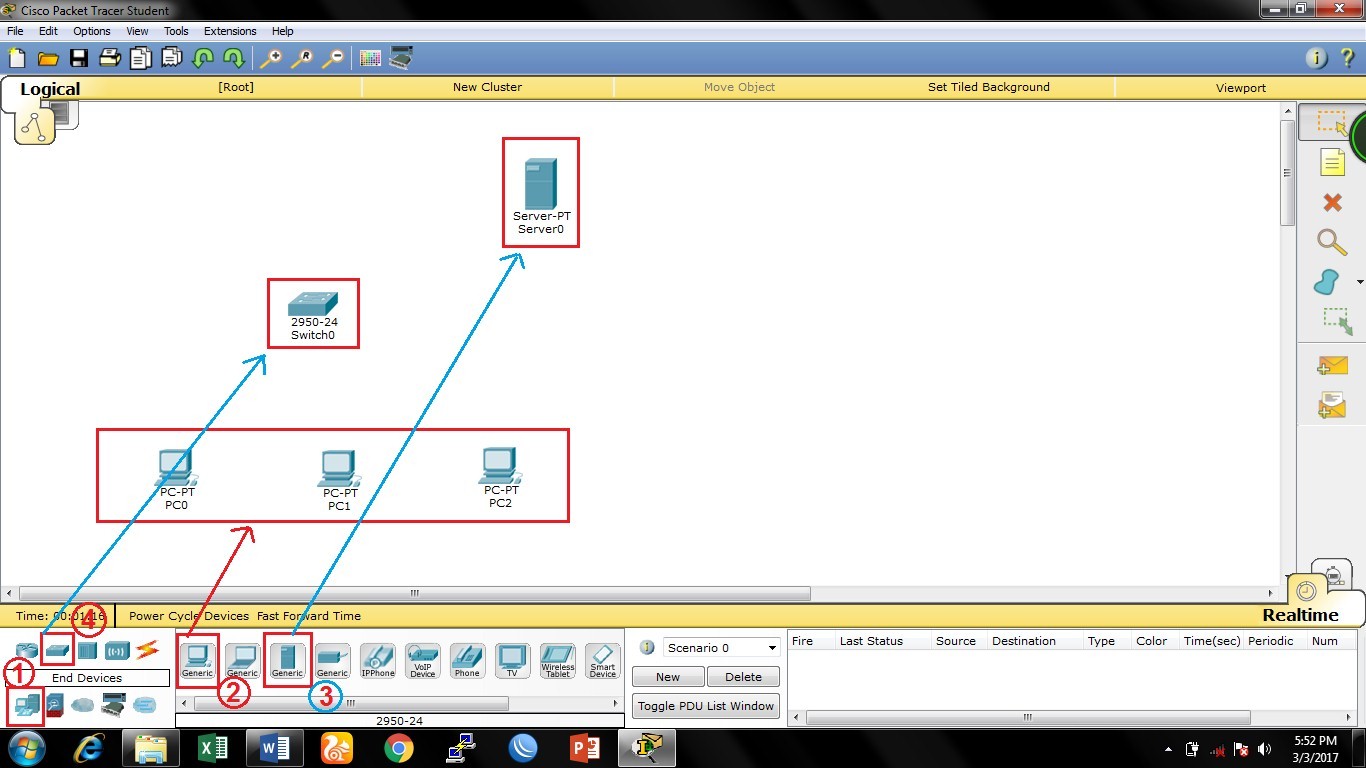
Task: Choose the IPPhone end device
Action: 377,660
